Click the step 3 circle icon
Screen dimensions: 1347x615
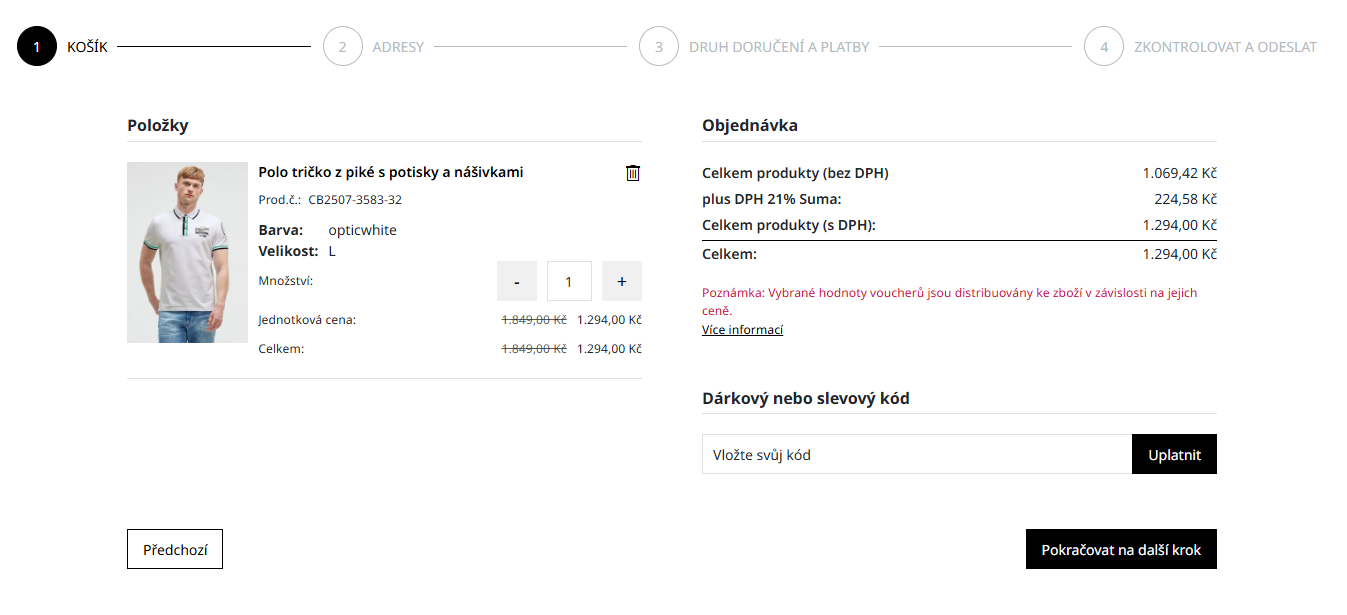point(659,46)
